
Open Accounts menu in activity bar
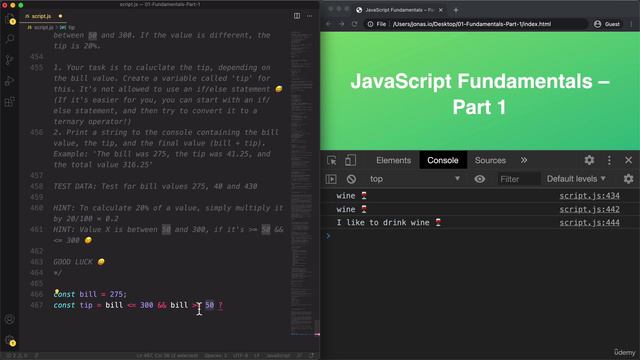coord(10,319)
